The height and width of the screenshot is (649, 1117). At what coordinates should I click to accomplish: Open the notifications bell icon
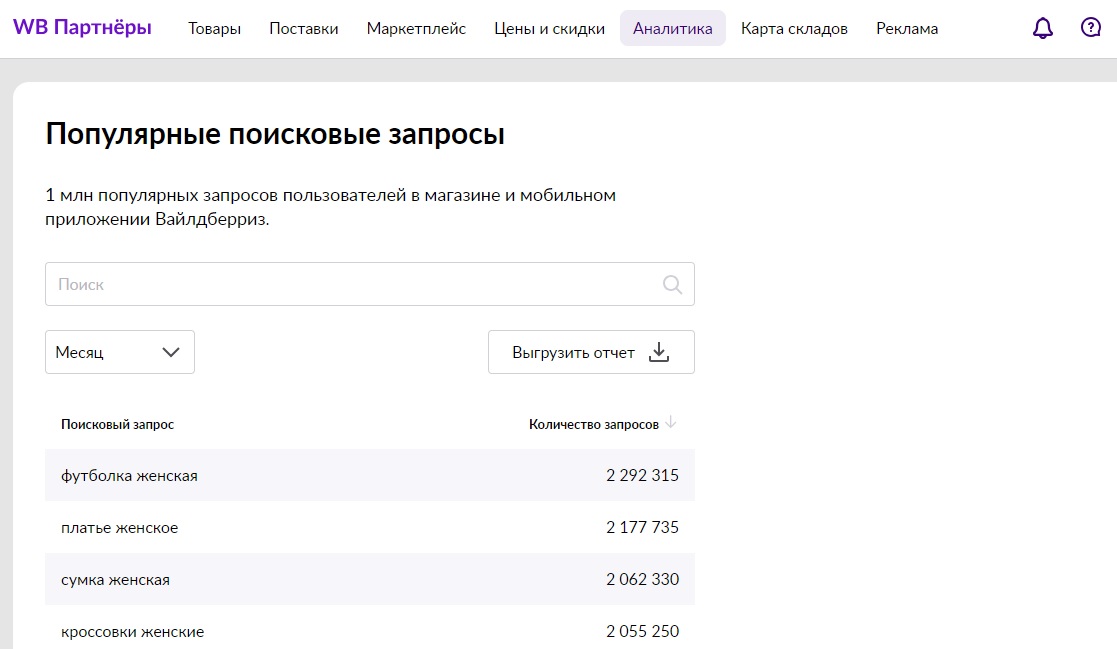(1043, 28)
